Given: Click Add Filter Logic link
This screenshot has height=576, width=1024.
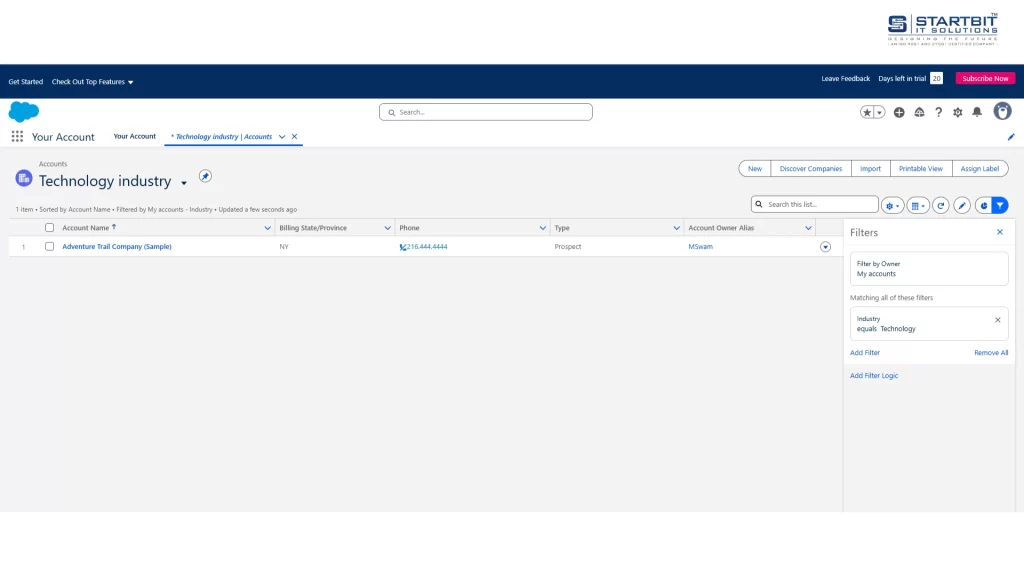Looking at the screenshot, I should [874, 376].
